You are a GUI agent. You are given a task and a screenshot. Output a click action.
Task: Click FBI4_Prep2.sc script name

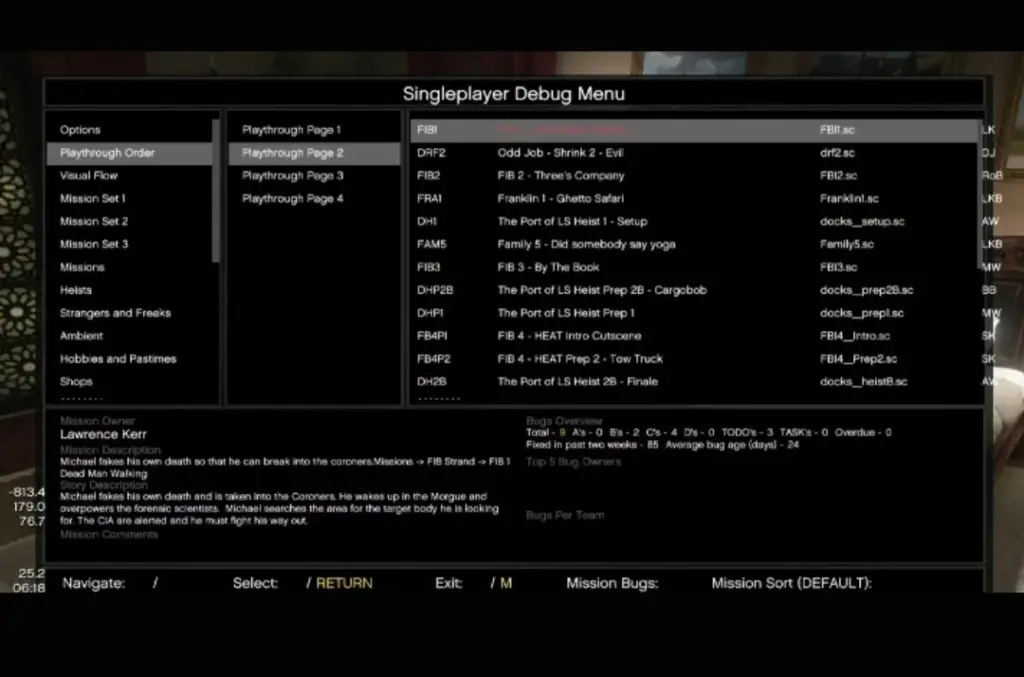858,358
